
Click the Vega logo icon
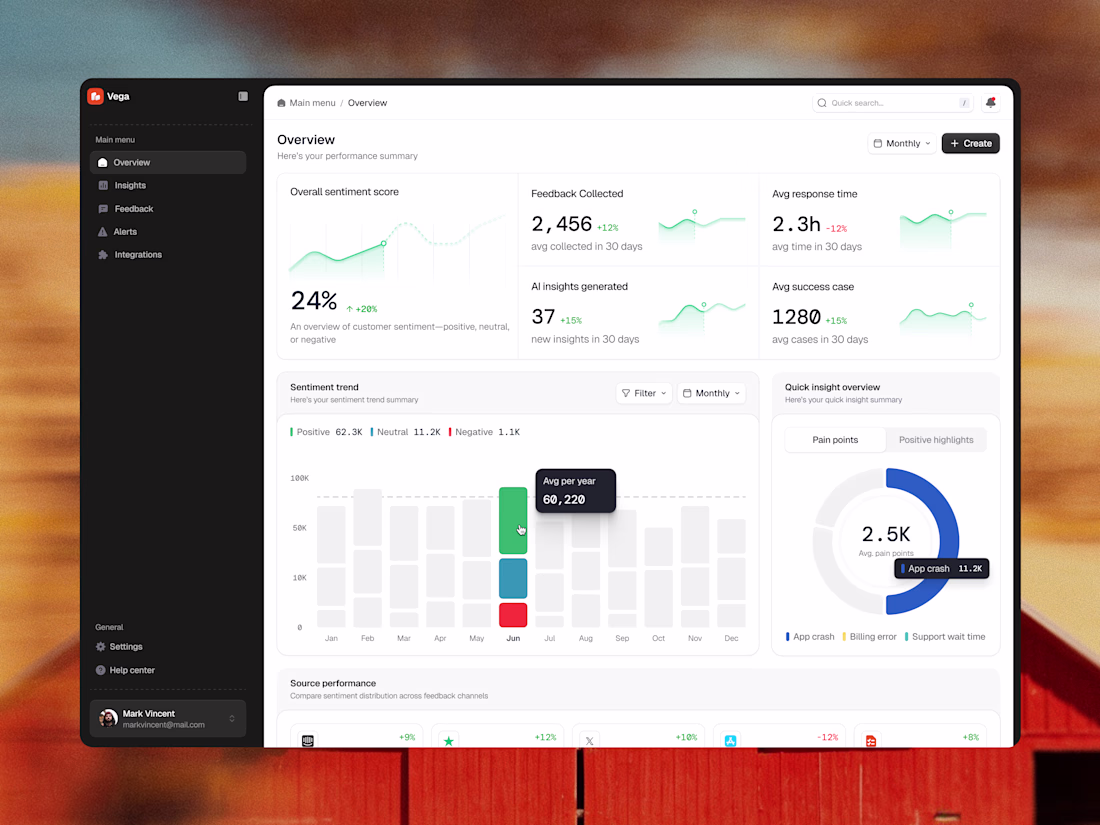pyautogui.click(x=95, y=96)
